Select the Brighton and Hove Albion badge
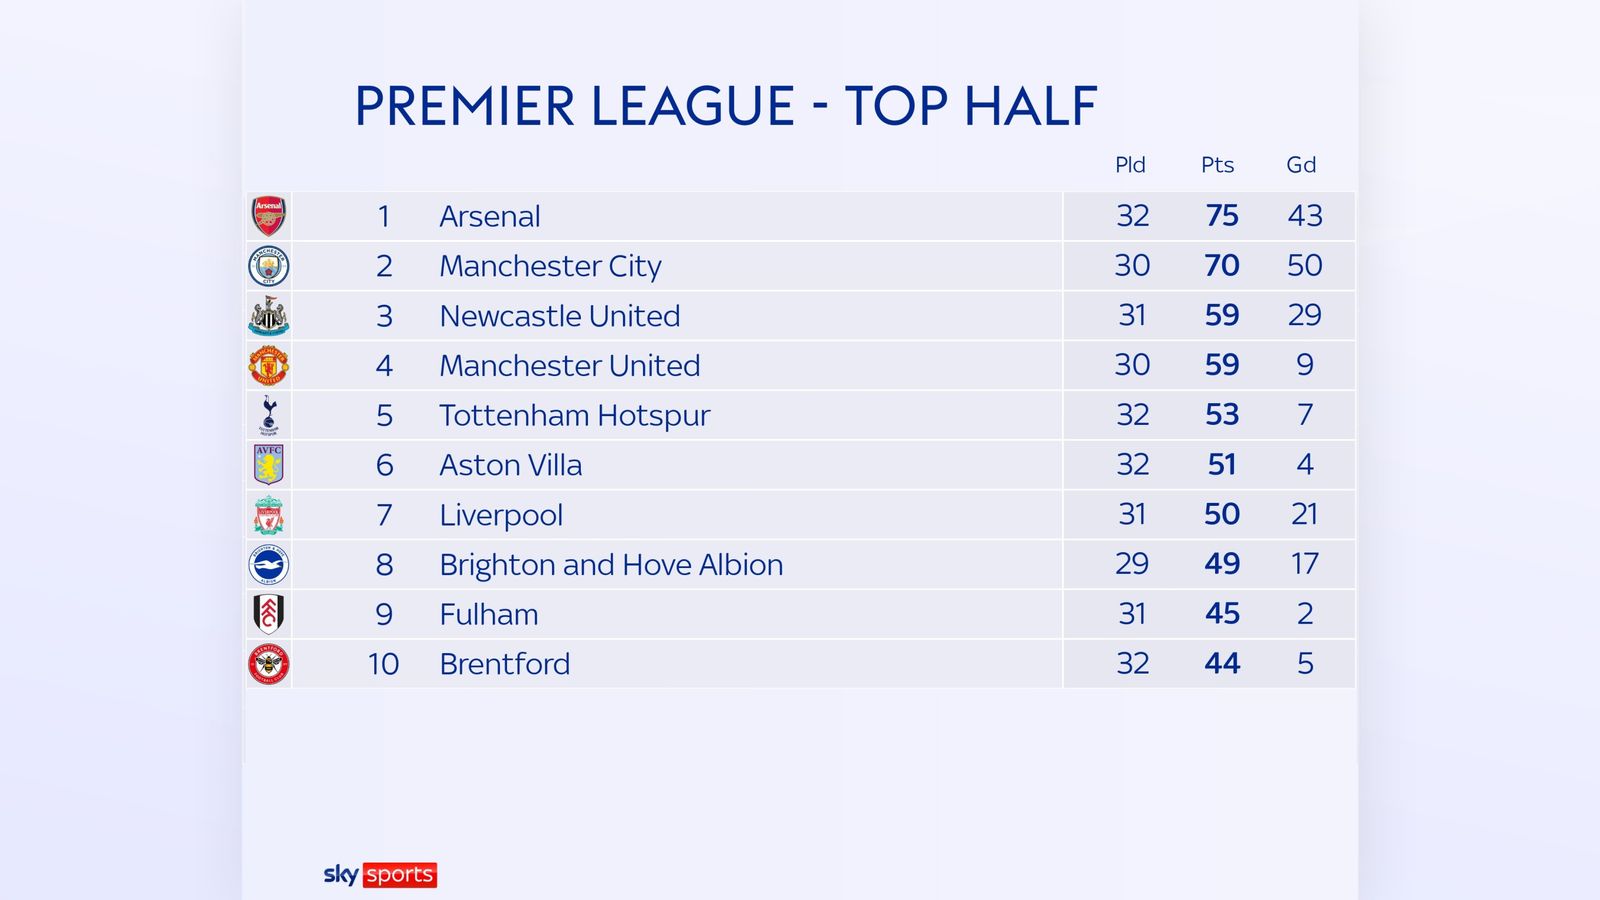Image resolution: width=1600 pixels, height=900 pixels. point(269,565)
